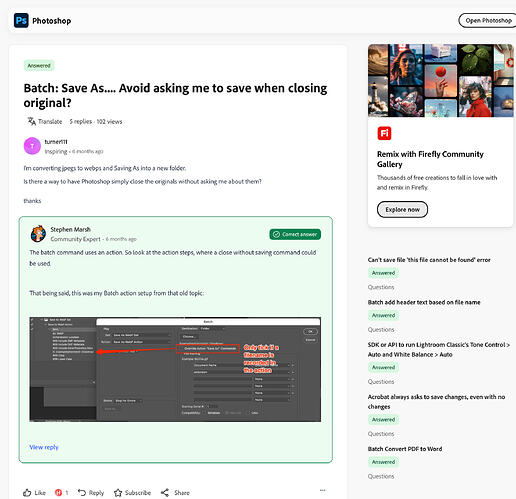Open the three-dot more options menu

322,490
